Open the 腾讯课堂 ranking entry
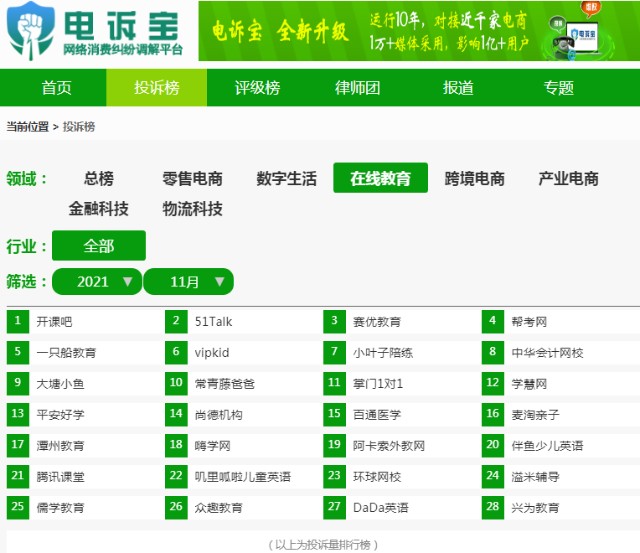640x553 pixels. click(60, 477)
